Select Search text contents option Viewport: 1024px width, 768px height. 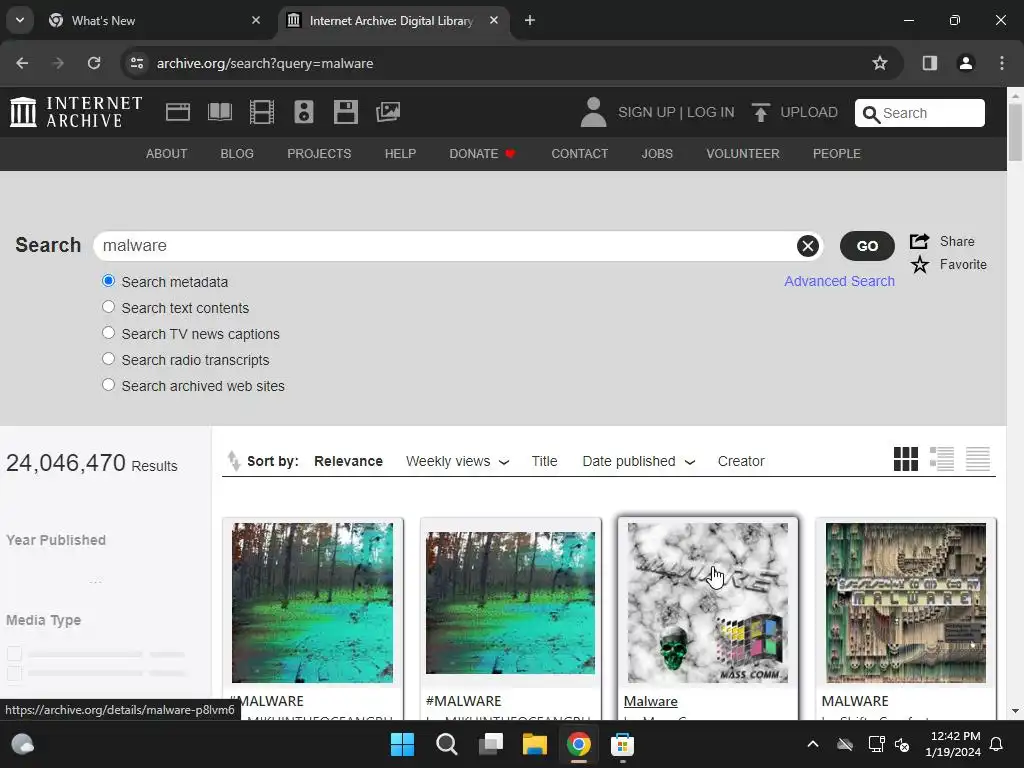coord(108,307)
